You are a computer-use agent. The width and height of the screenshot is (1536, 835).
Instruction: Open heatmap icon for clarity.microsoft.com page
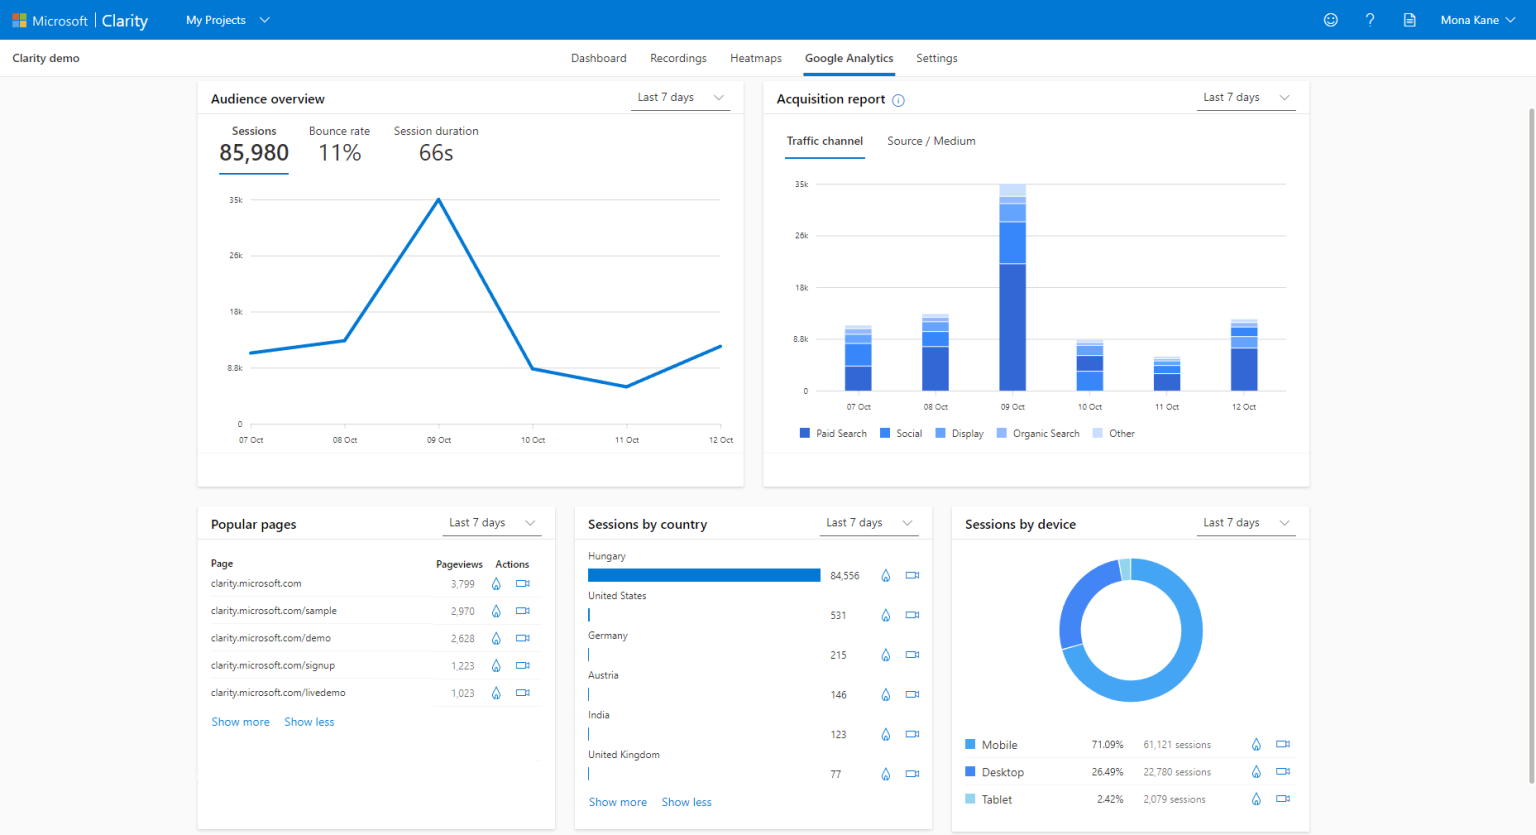point(496,584)
